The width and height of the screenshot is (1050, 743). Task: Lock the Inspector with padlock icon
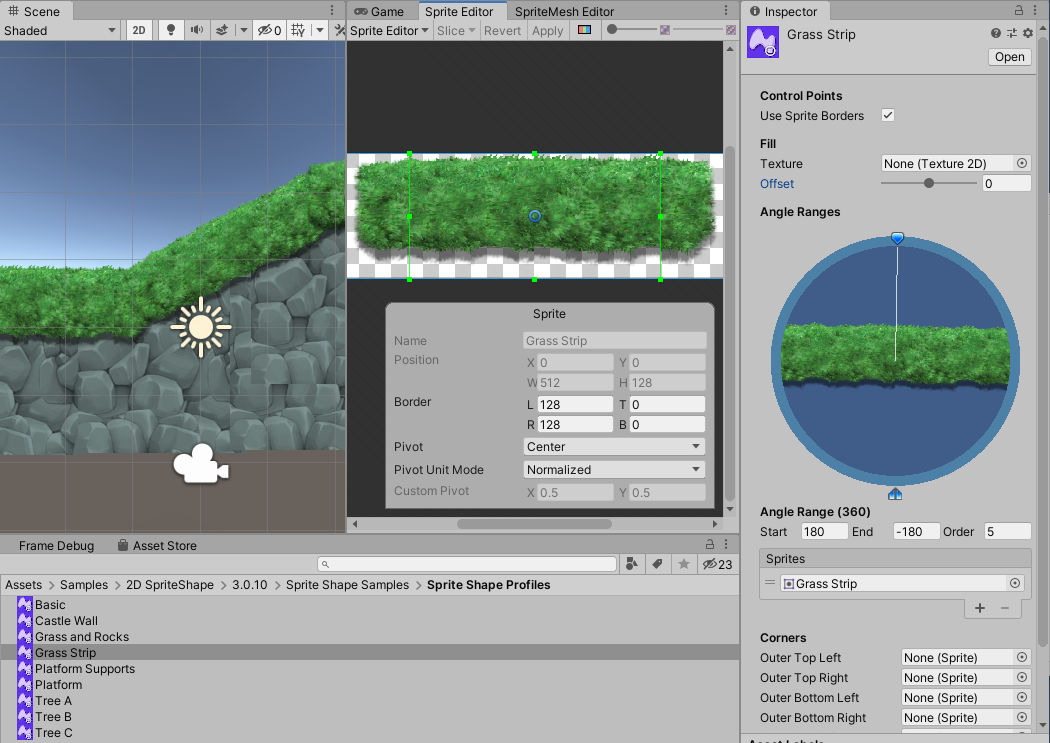(1018, 11)
